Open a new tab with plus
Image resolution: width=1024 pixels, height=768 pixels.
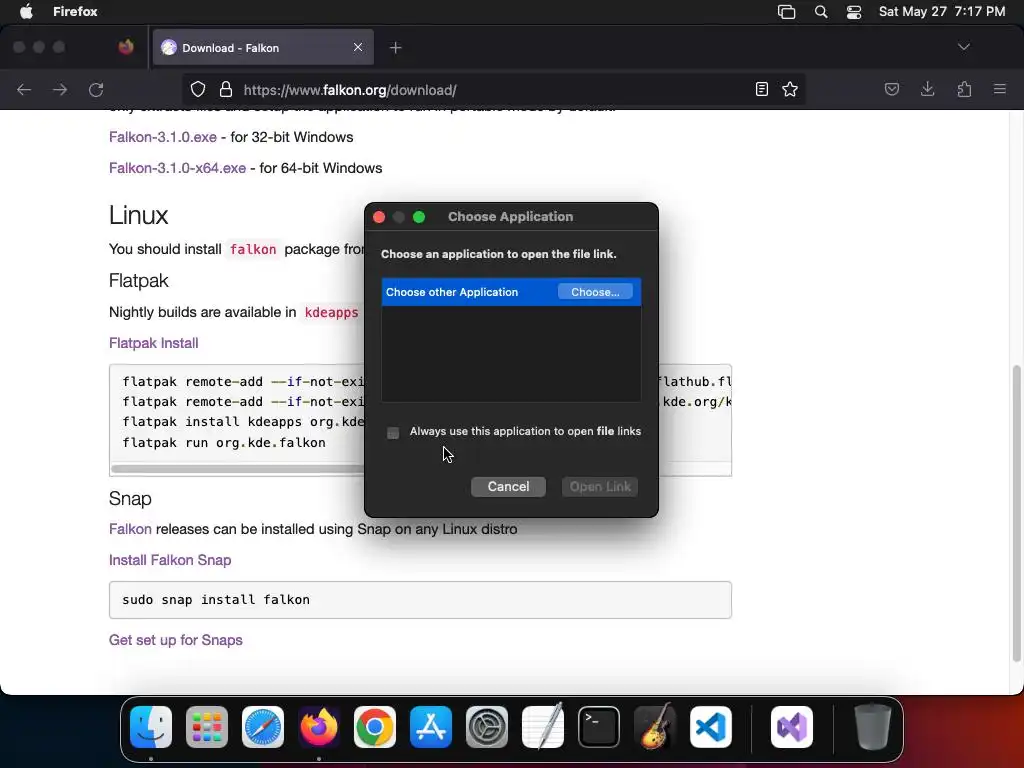(395, 48)
